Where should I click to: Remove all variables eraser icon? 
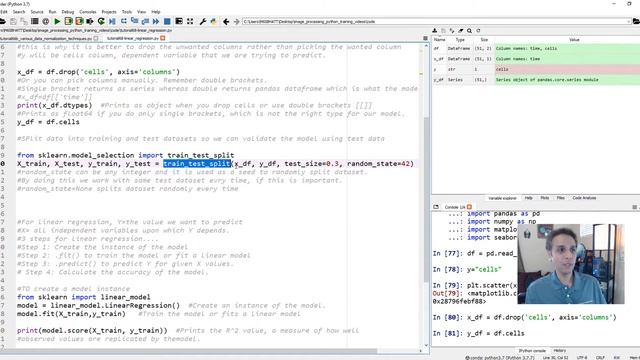tap(461, 31)
